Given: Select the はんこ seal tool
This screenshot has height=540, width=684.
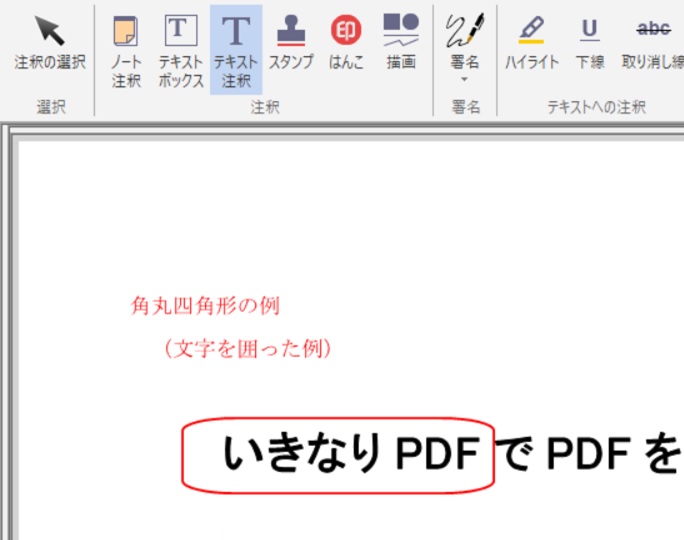Looking at the screenshot, I should (x=346, y=43).
